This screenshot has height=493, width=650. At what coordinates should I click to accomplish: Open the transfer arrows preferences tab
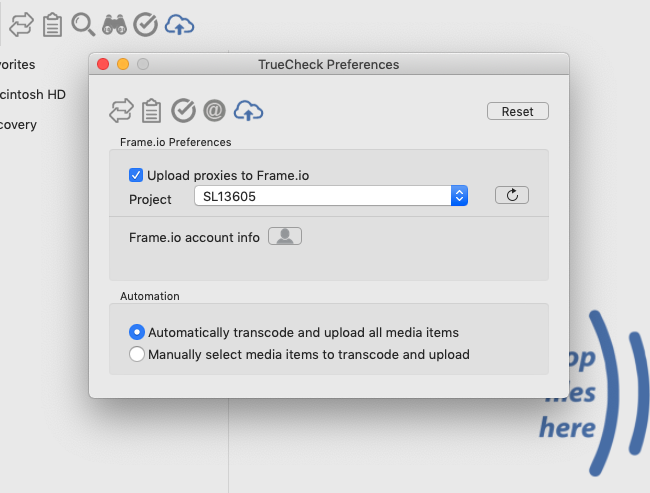[x=121, y=111]
